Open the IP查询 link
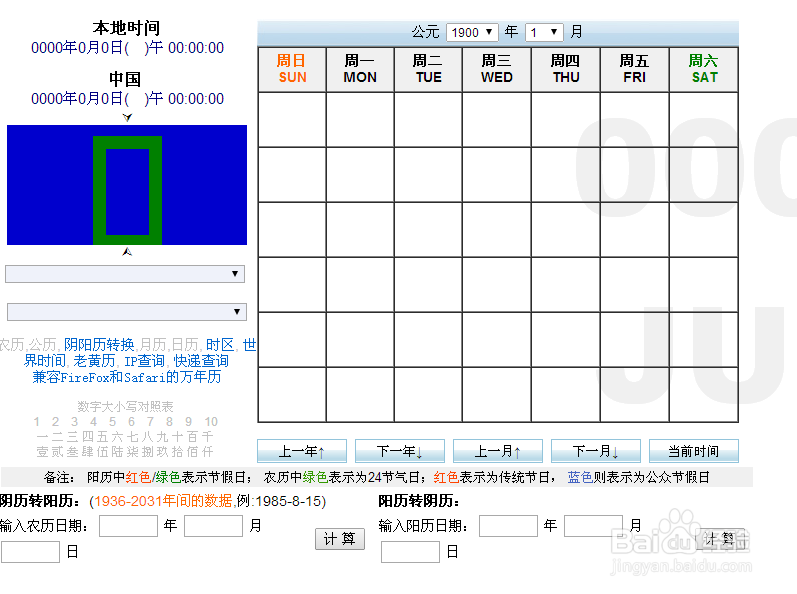The width and height of the screenshot is (797, 594). (x=145, y=361)
